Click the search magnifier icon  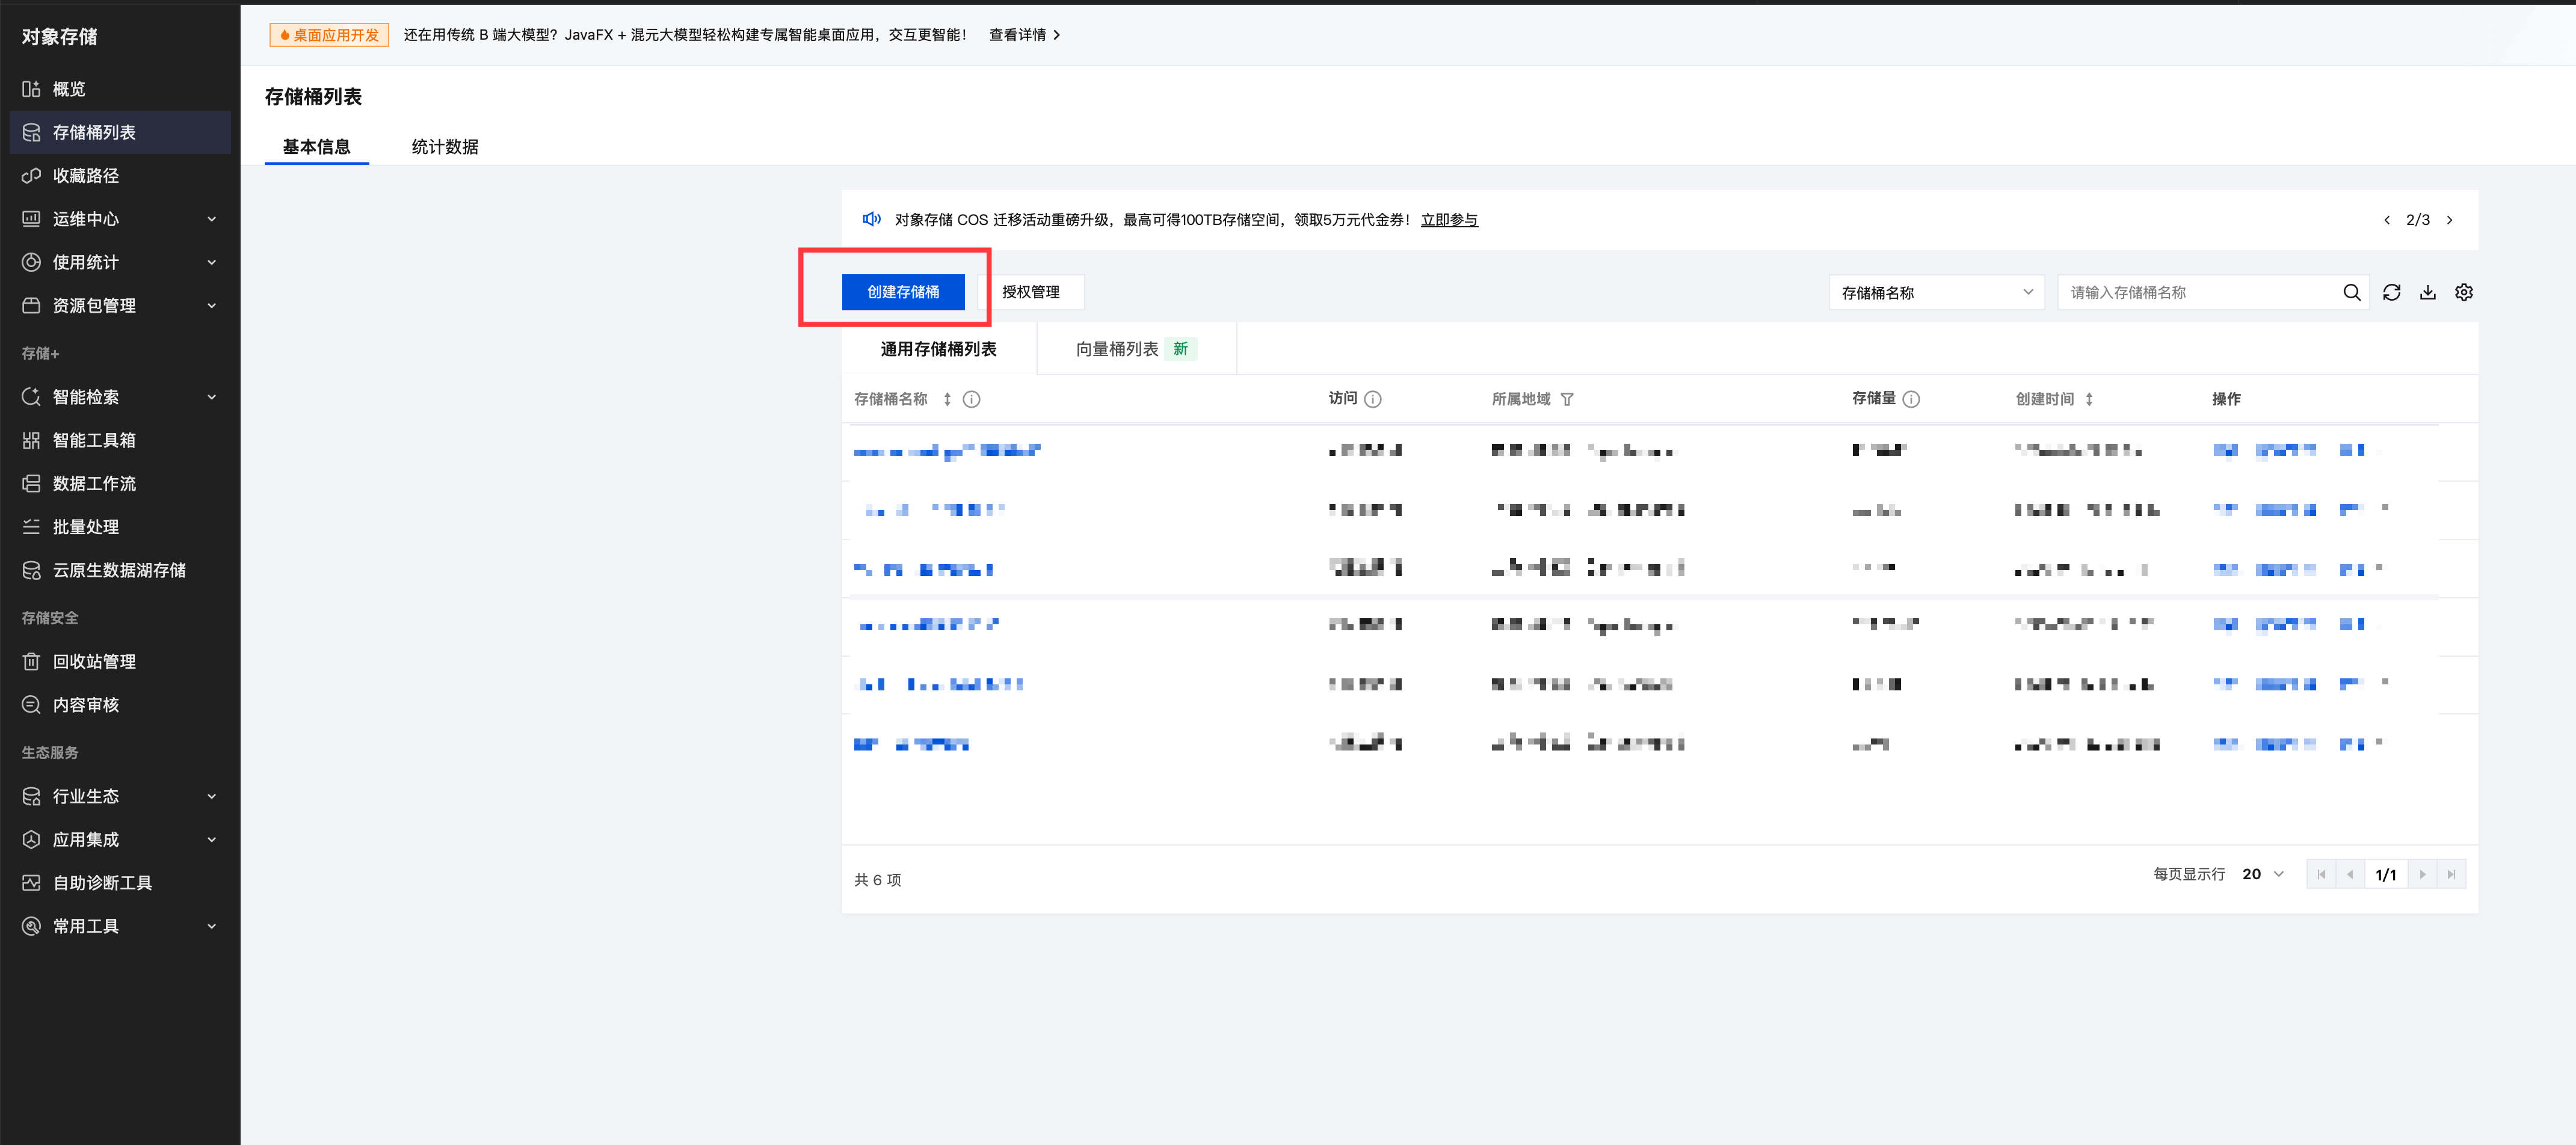(x=2351, y=292)
